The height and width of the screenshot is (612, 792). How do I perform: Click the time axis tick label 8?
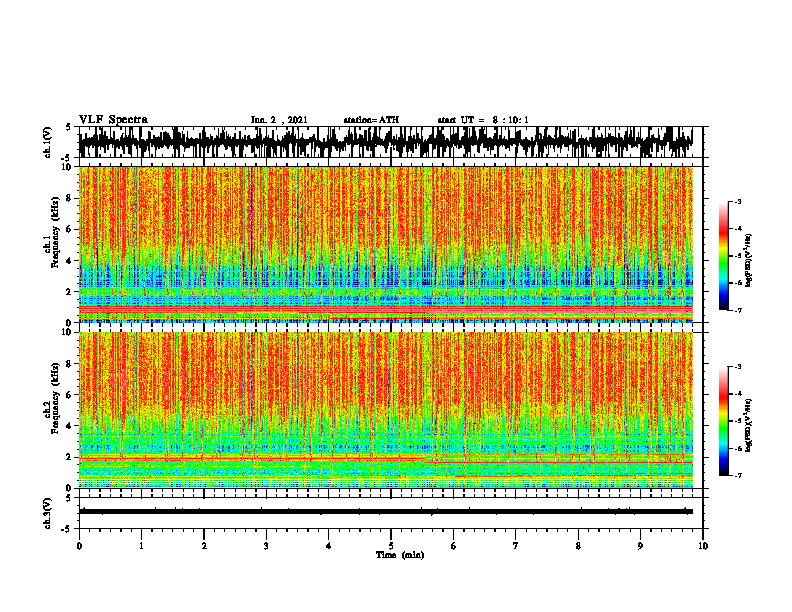tap(578, 546)
